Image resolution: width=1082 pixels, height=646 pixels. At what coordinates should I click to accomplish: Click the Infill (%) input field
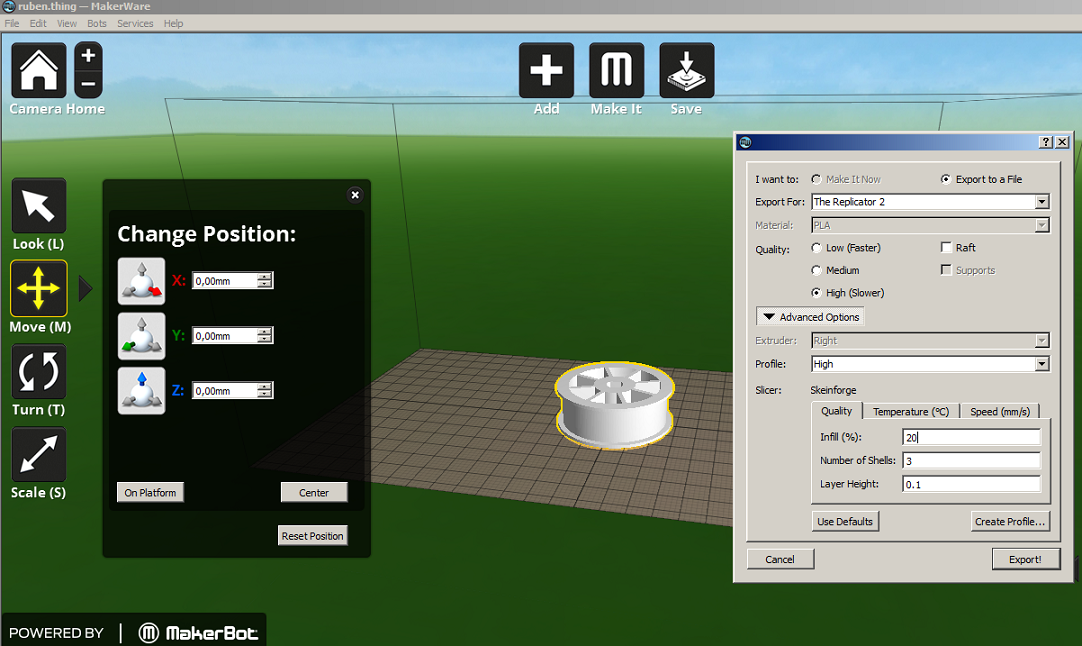971,437
